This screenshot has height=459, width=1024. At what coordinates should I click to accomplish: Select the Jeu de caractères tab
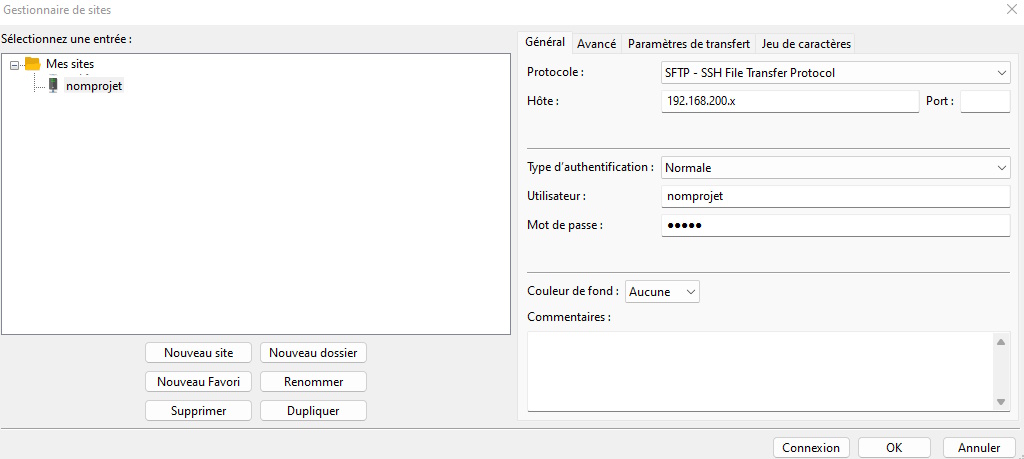[806, 44]
